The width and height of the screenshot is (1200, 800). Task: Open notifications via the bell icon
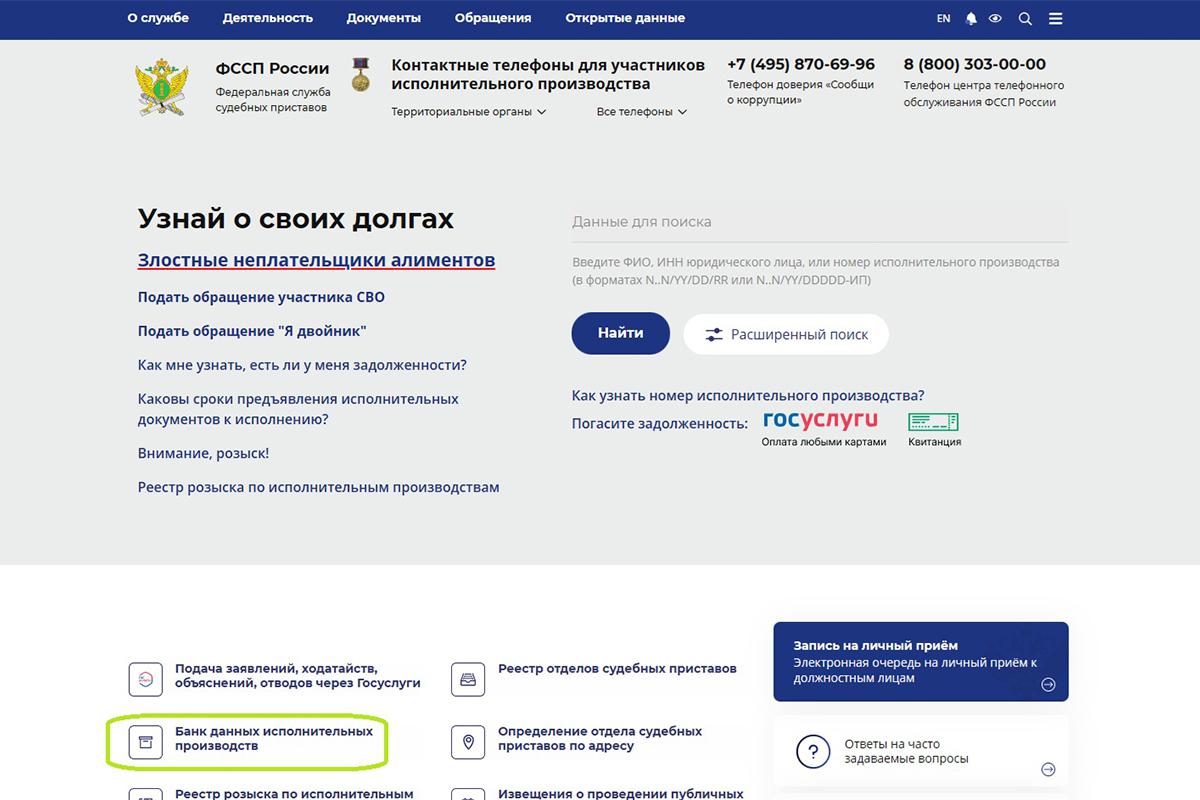(970, 18)
